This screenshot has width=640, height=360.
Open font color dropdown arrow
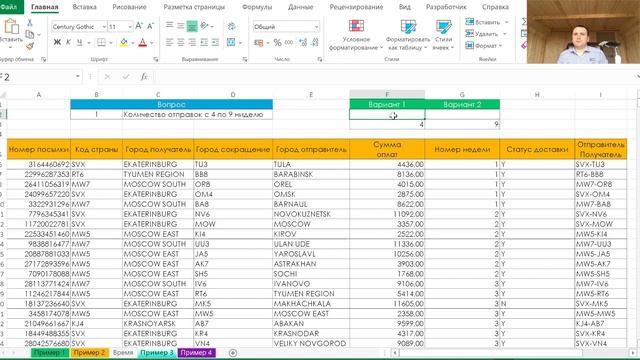point(151,42)
